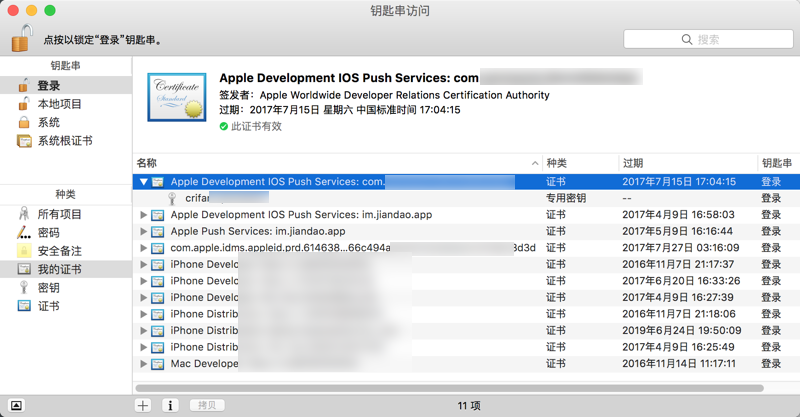Click the 此证书有效 validity status text
Image resolution: width=800 pixels, height=417 pixels.
(256, 126)
